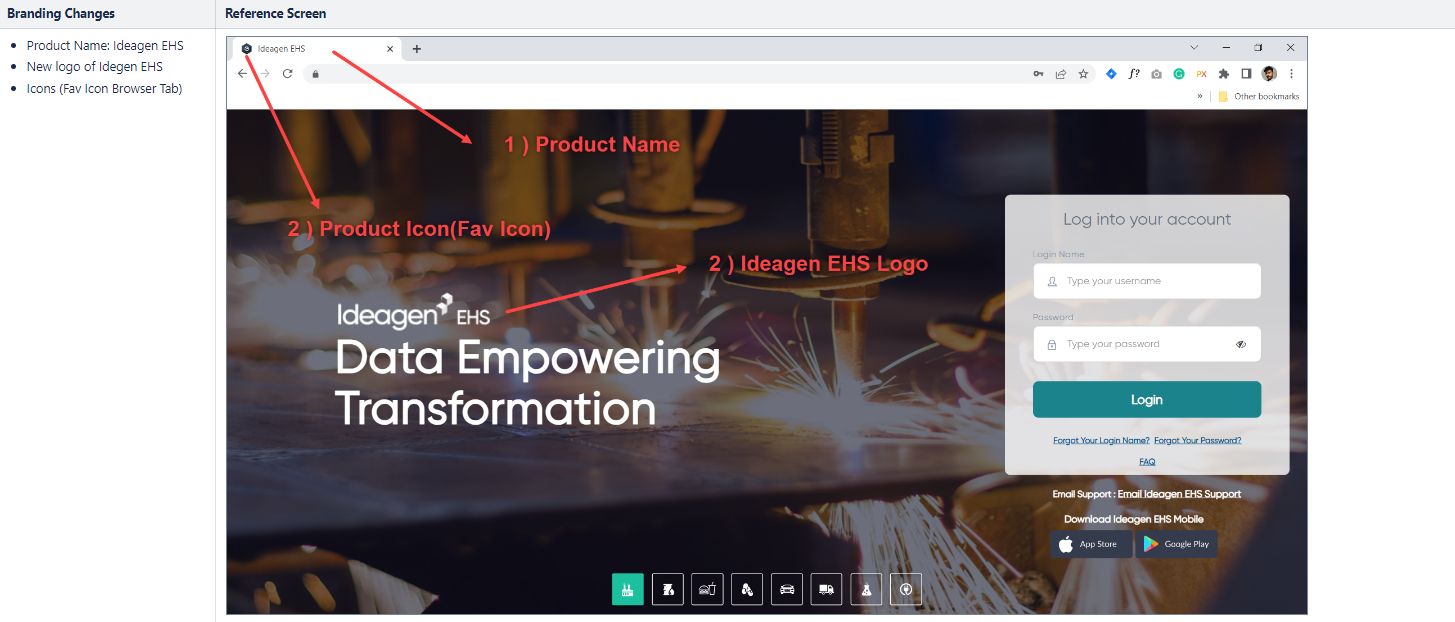Click 'New logo of Idegen EHS' bullet

(95, 67)
